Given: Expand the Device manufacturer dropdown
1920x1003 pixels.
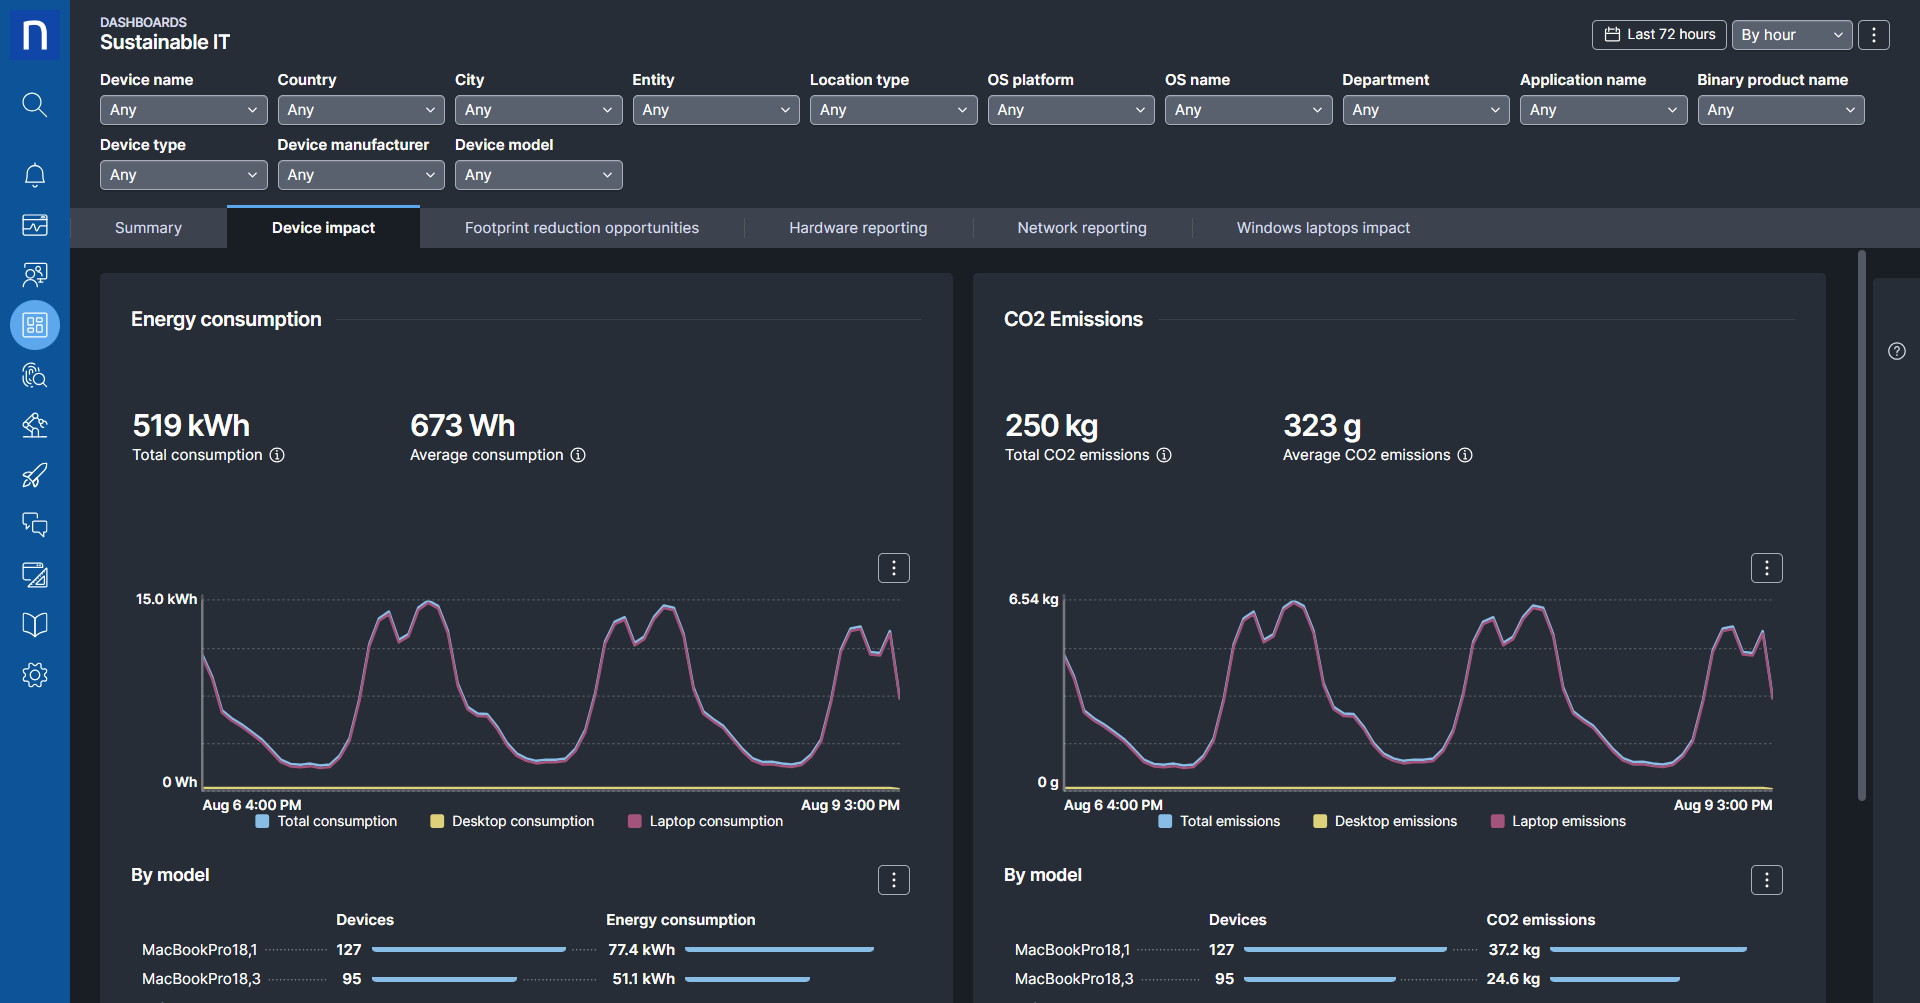Looking at the screenshot, I should pyautogui.click(x=360, y=175).
